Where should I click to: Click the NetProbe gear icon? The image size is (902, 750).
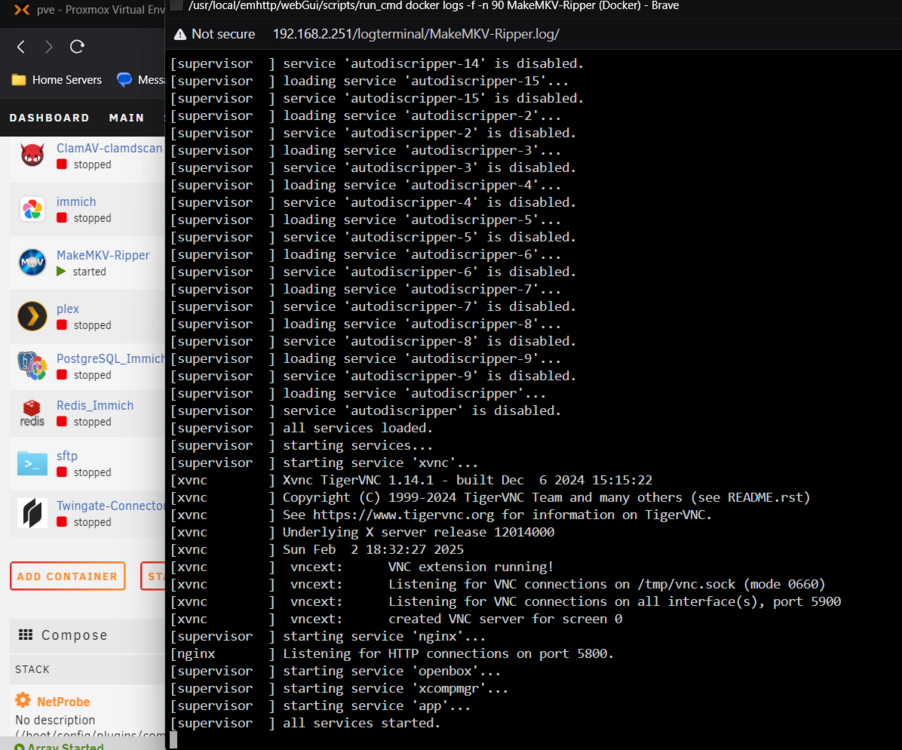[23, 701]
